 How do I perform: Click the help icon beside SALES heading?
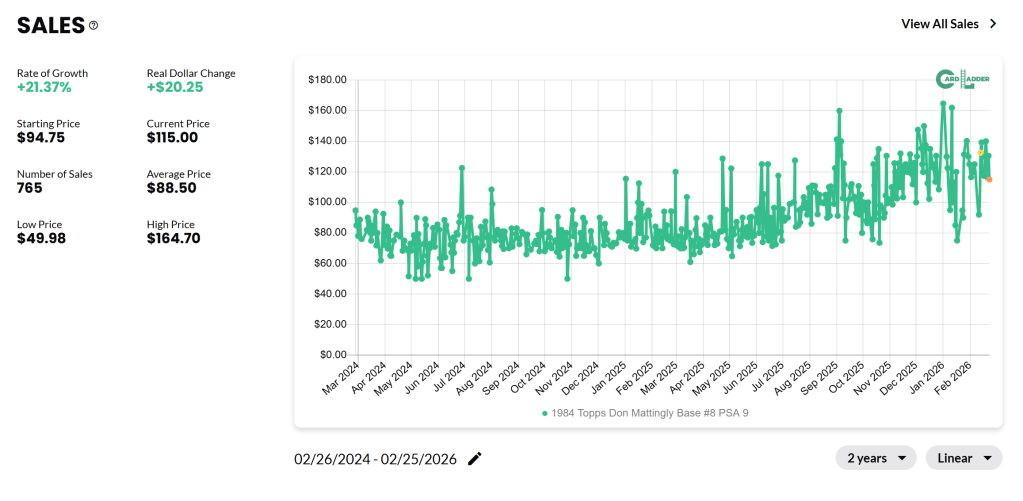pos(94,25)
